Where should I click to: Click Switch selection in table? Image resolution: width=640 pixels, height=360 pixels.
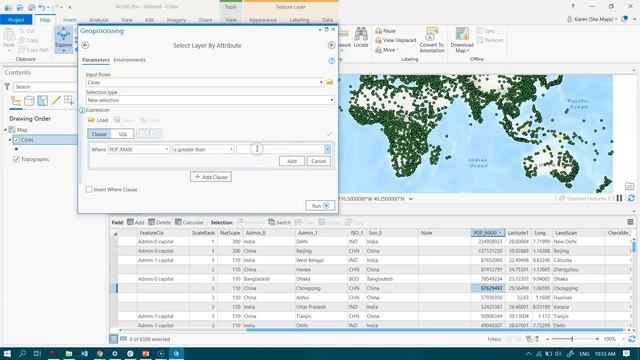[x=280, y=222]
